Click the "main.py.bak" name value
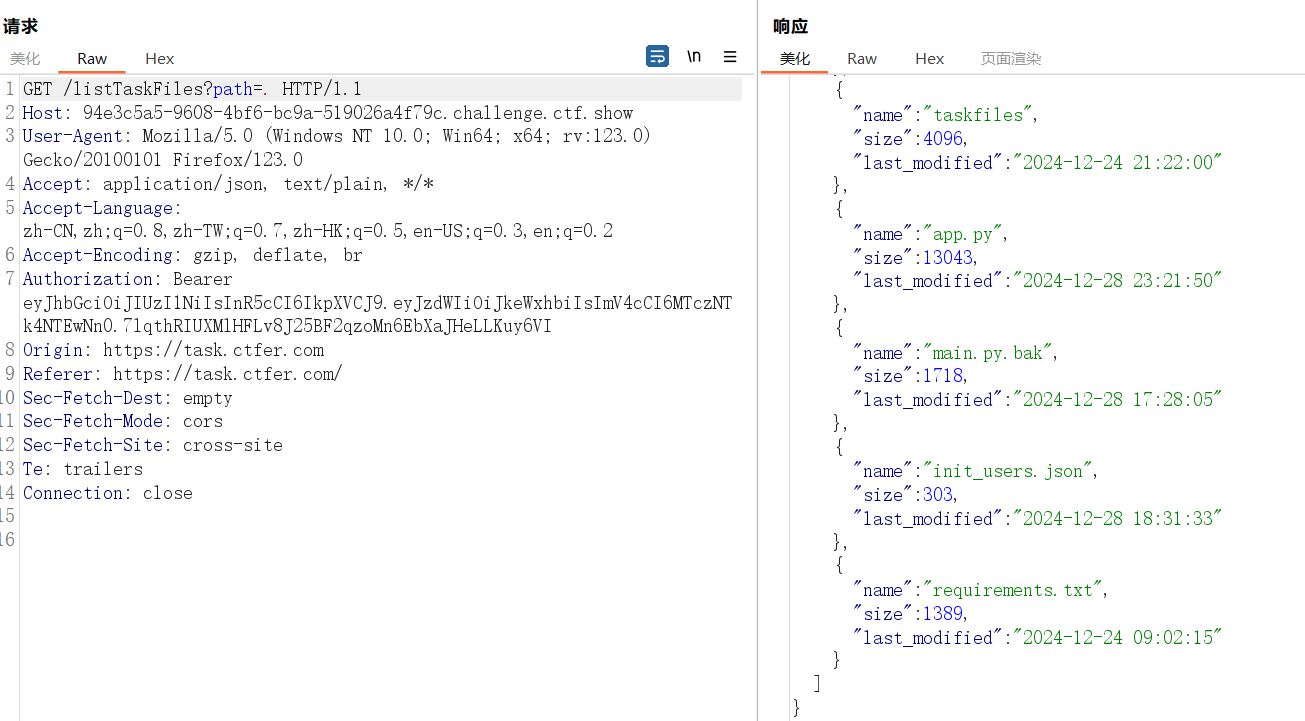Viewport: 1305px width, 721px height. [989, 353]
